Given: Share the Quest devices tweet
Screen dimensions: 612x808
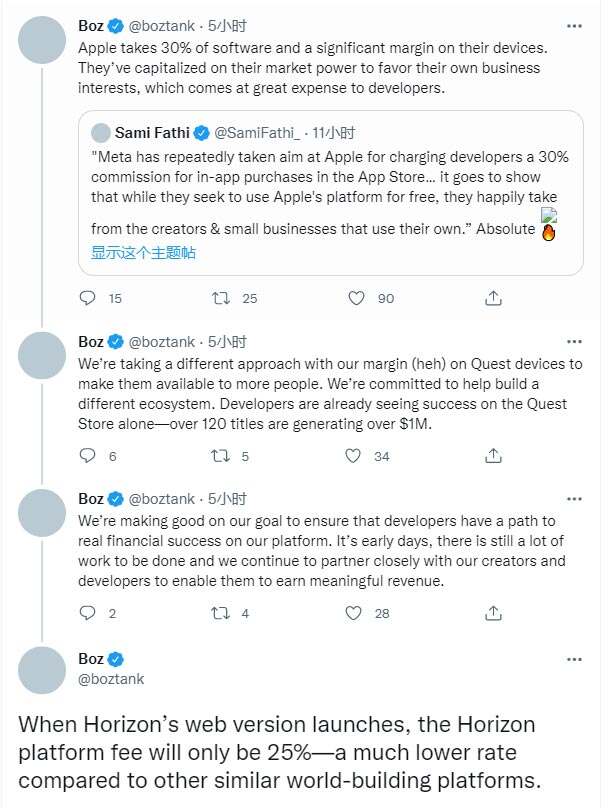Looking at the screenshot, I should pyautogui.click(x=493, y=456).
